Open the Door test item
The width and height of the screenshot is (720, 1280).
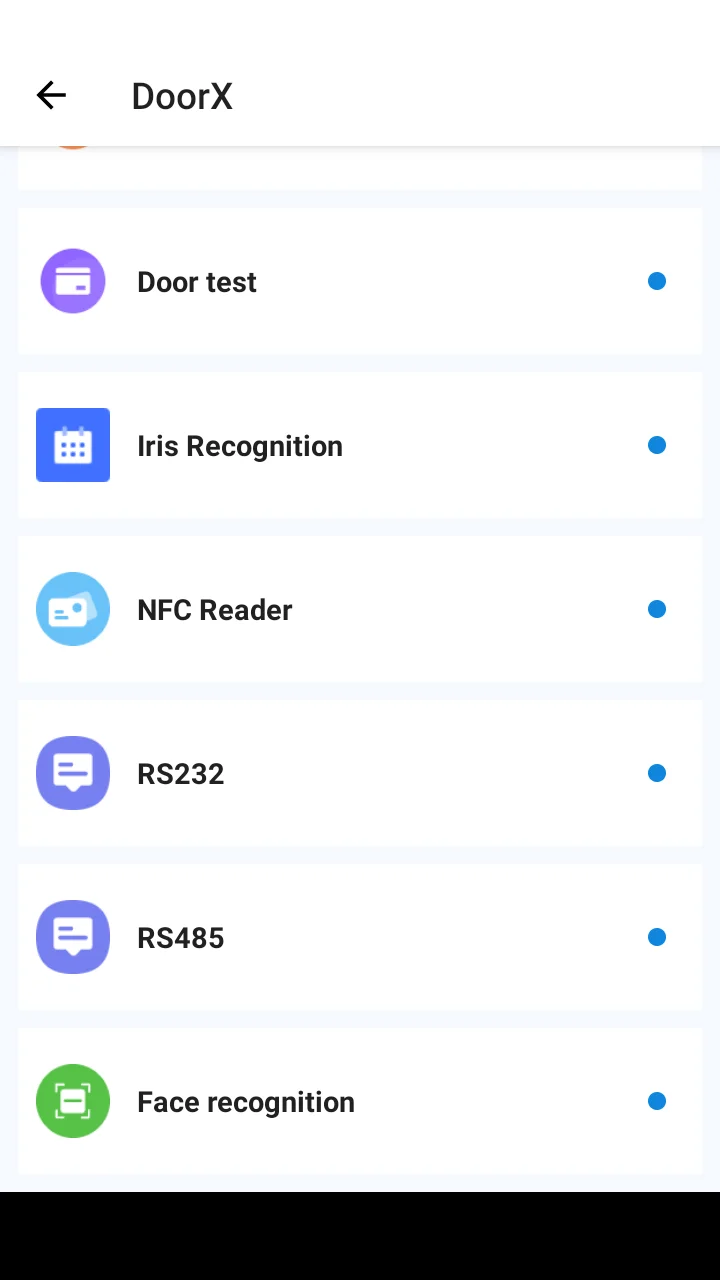[360, 281]
